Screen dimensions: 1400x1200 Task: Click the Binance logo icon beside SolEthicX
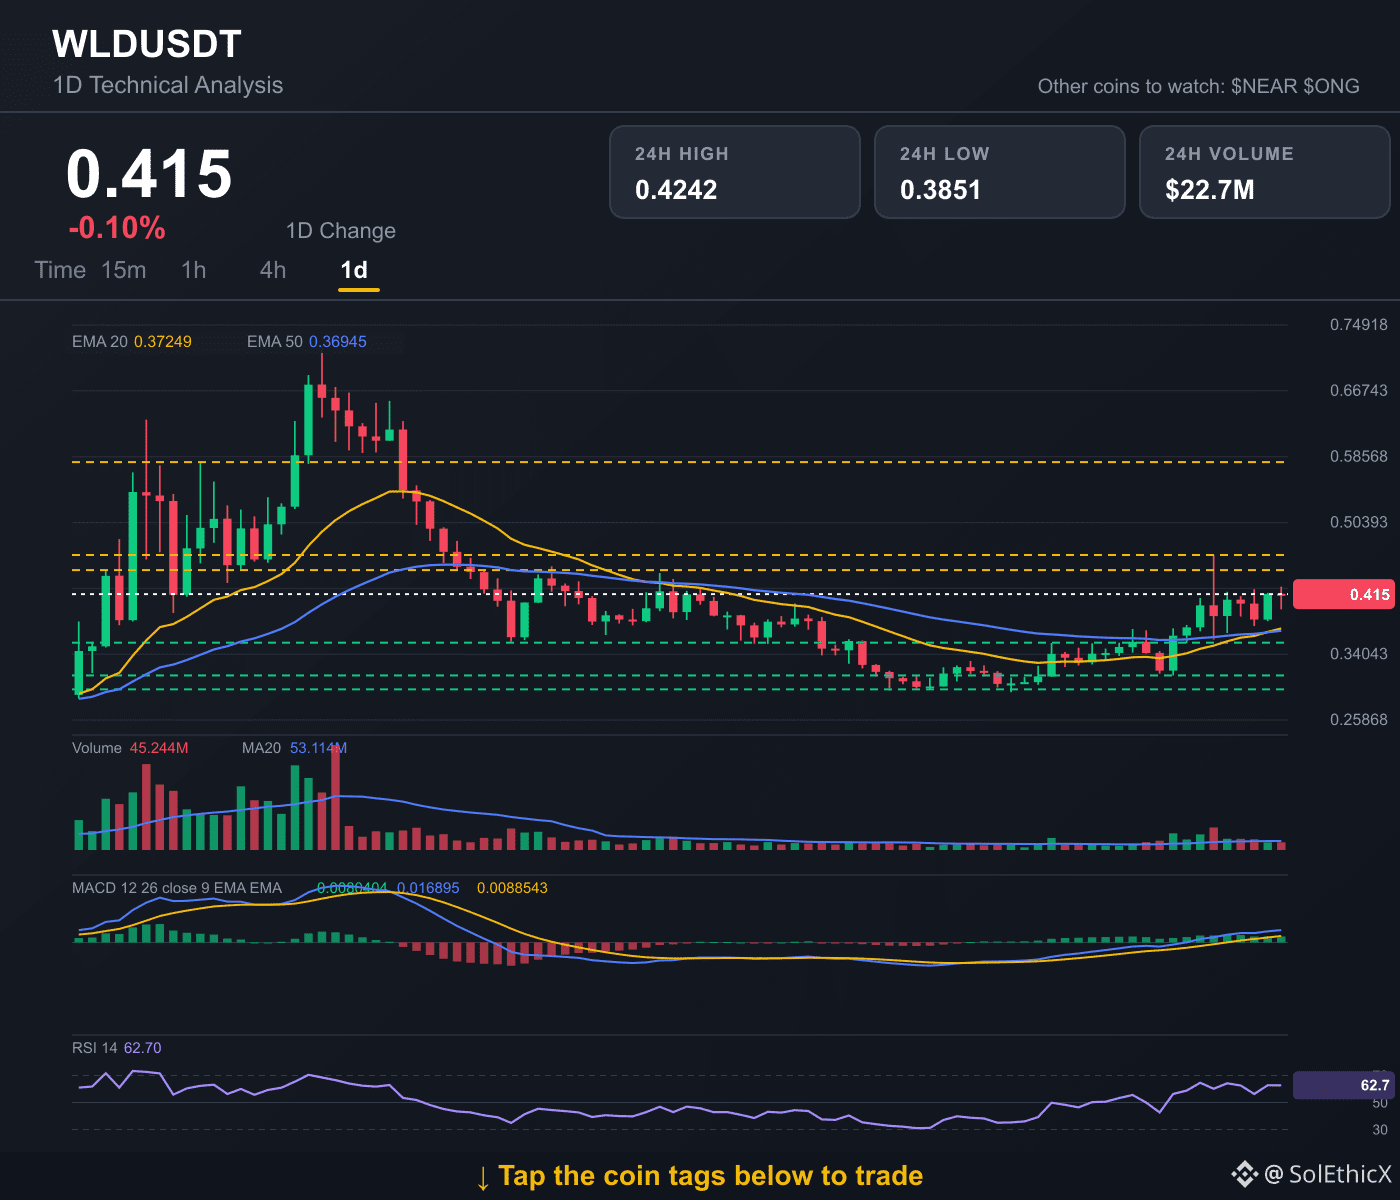(1243, 1174)
